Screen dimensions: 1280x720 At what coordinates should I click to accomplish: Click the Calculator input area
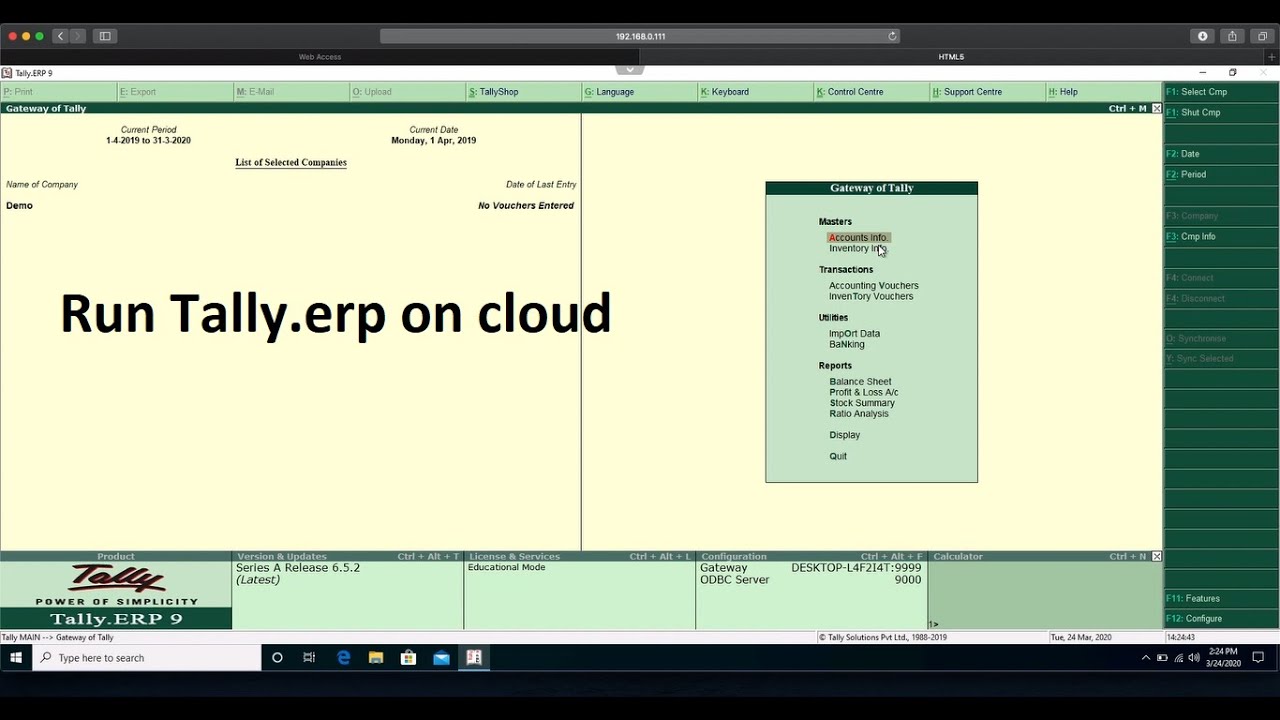click(1045, 595)
